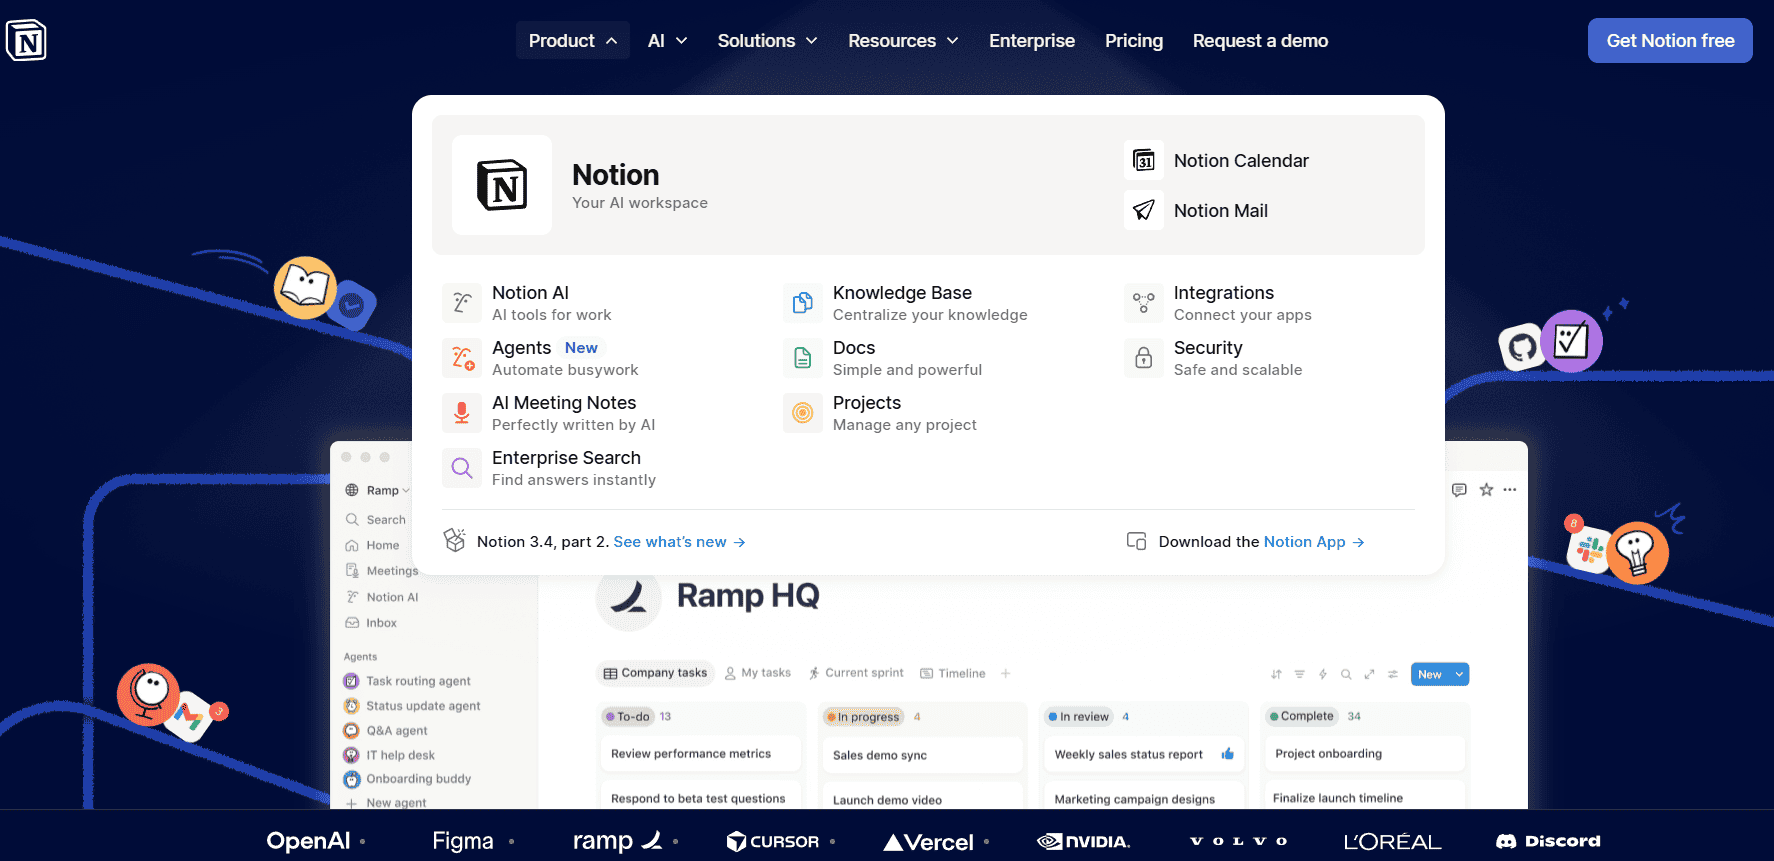Open Onboarding buddy agent

point(407,779)
